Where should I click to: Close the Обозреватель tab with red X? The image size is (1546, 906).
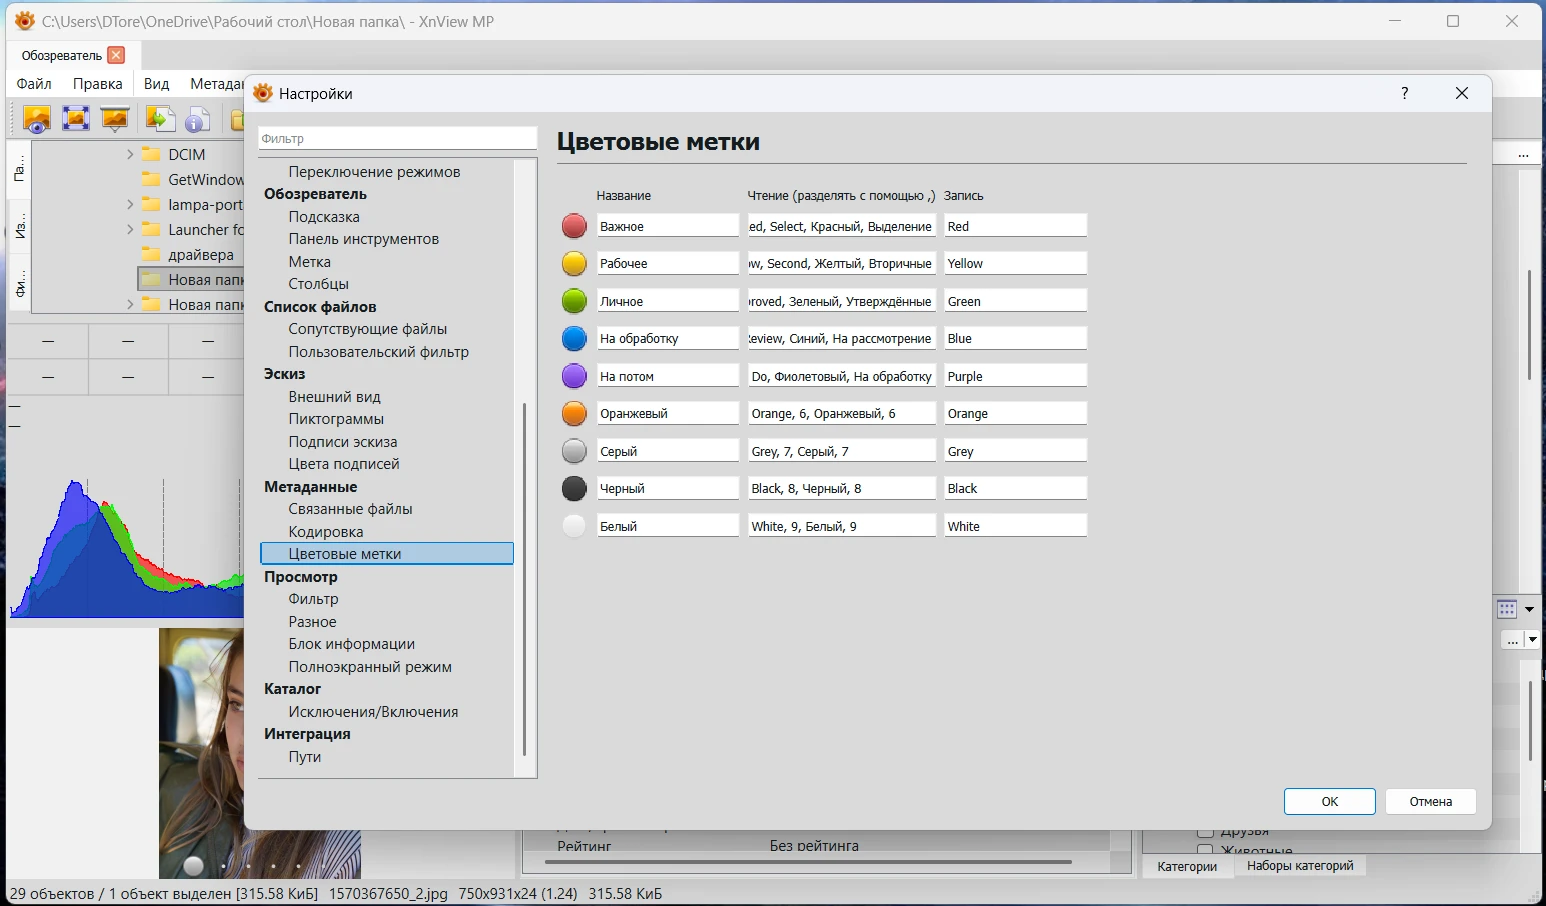(x=116, y=55)
